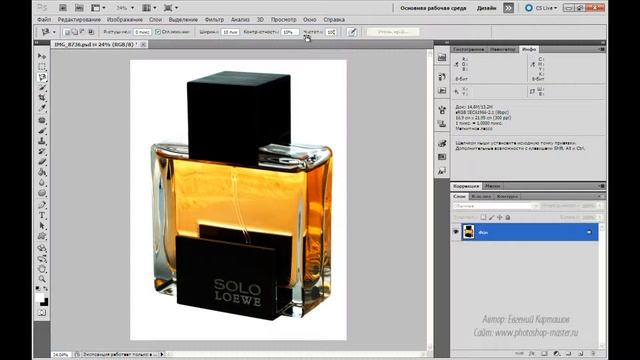Viewport: 640px width, 360px height.
Task: Choose the Add to selection mode button
Action: point(75,32)
